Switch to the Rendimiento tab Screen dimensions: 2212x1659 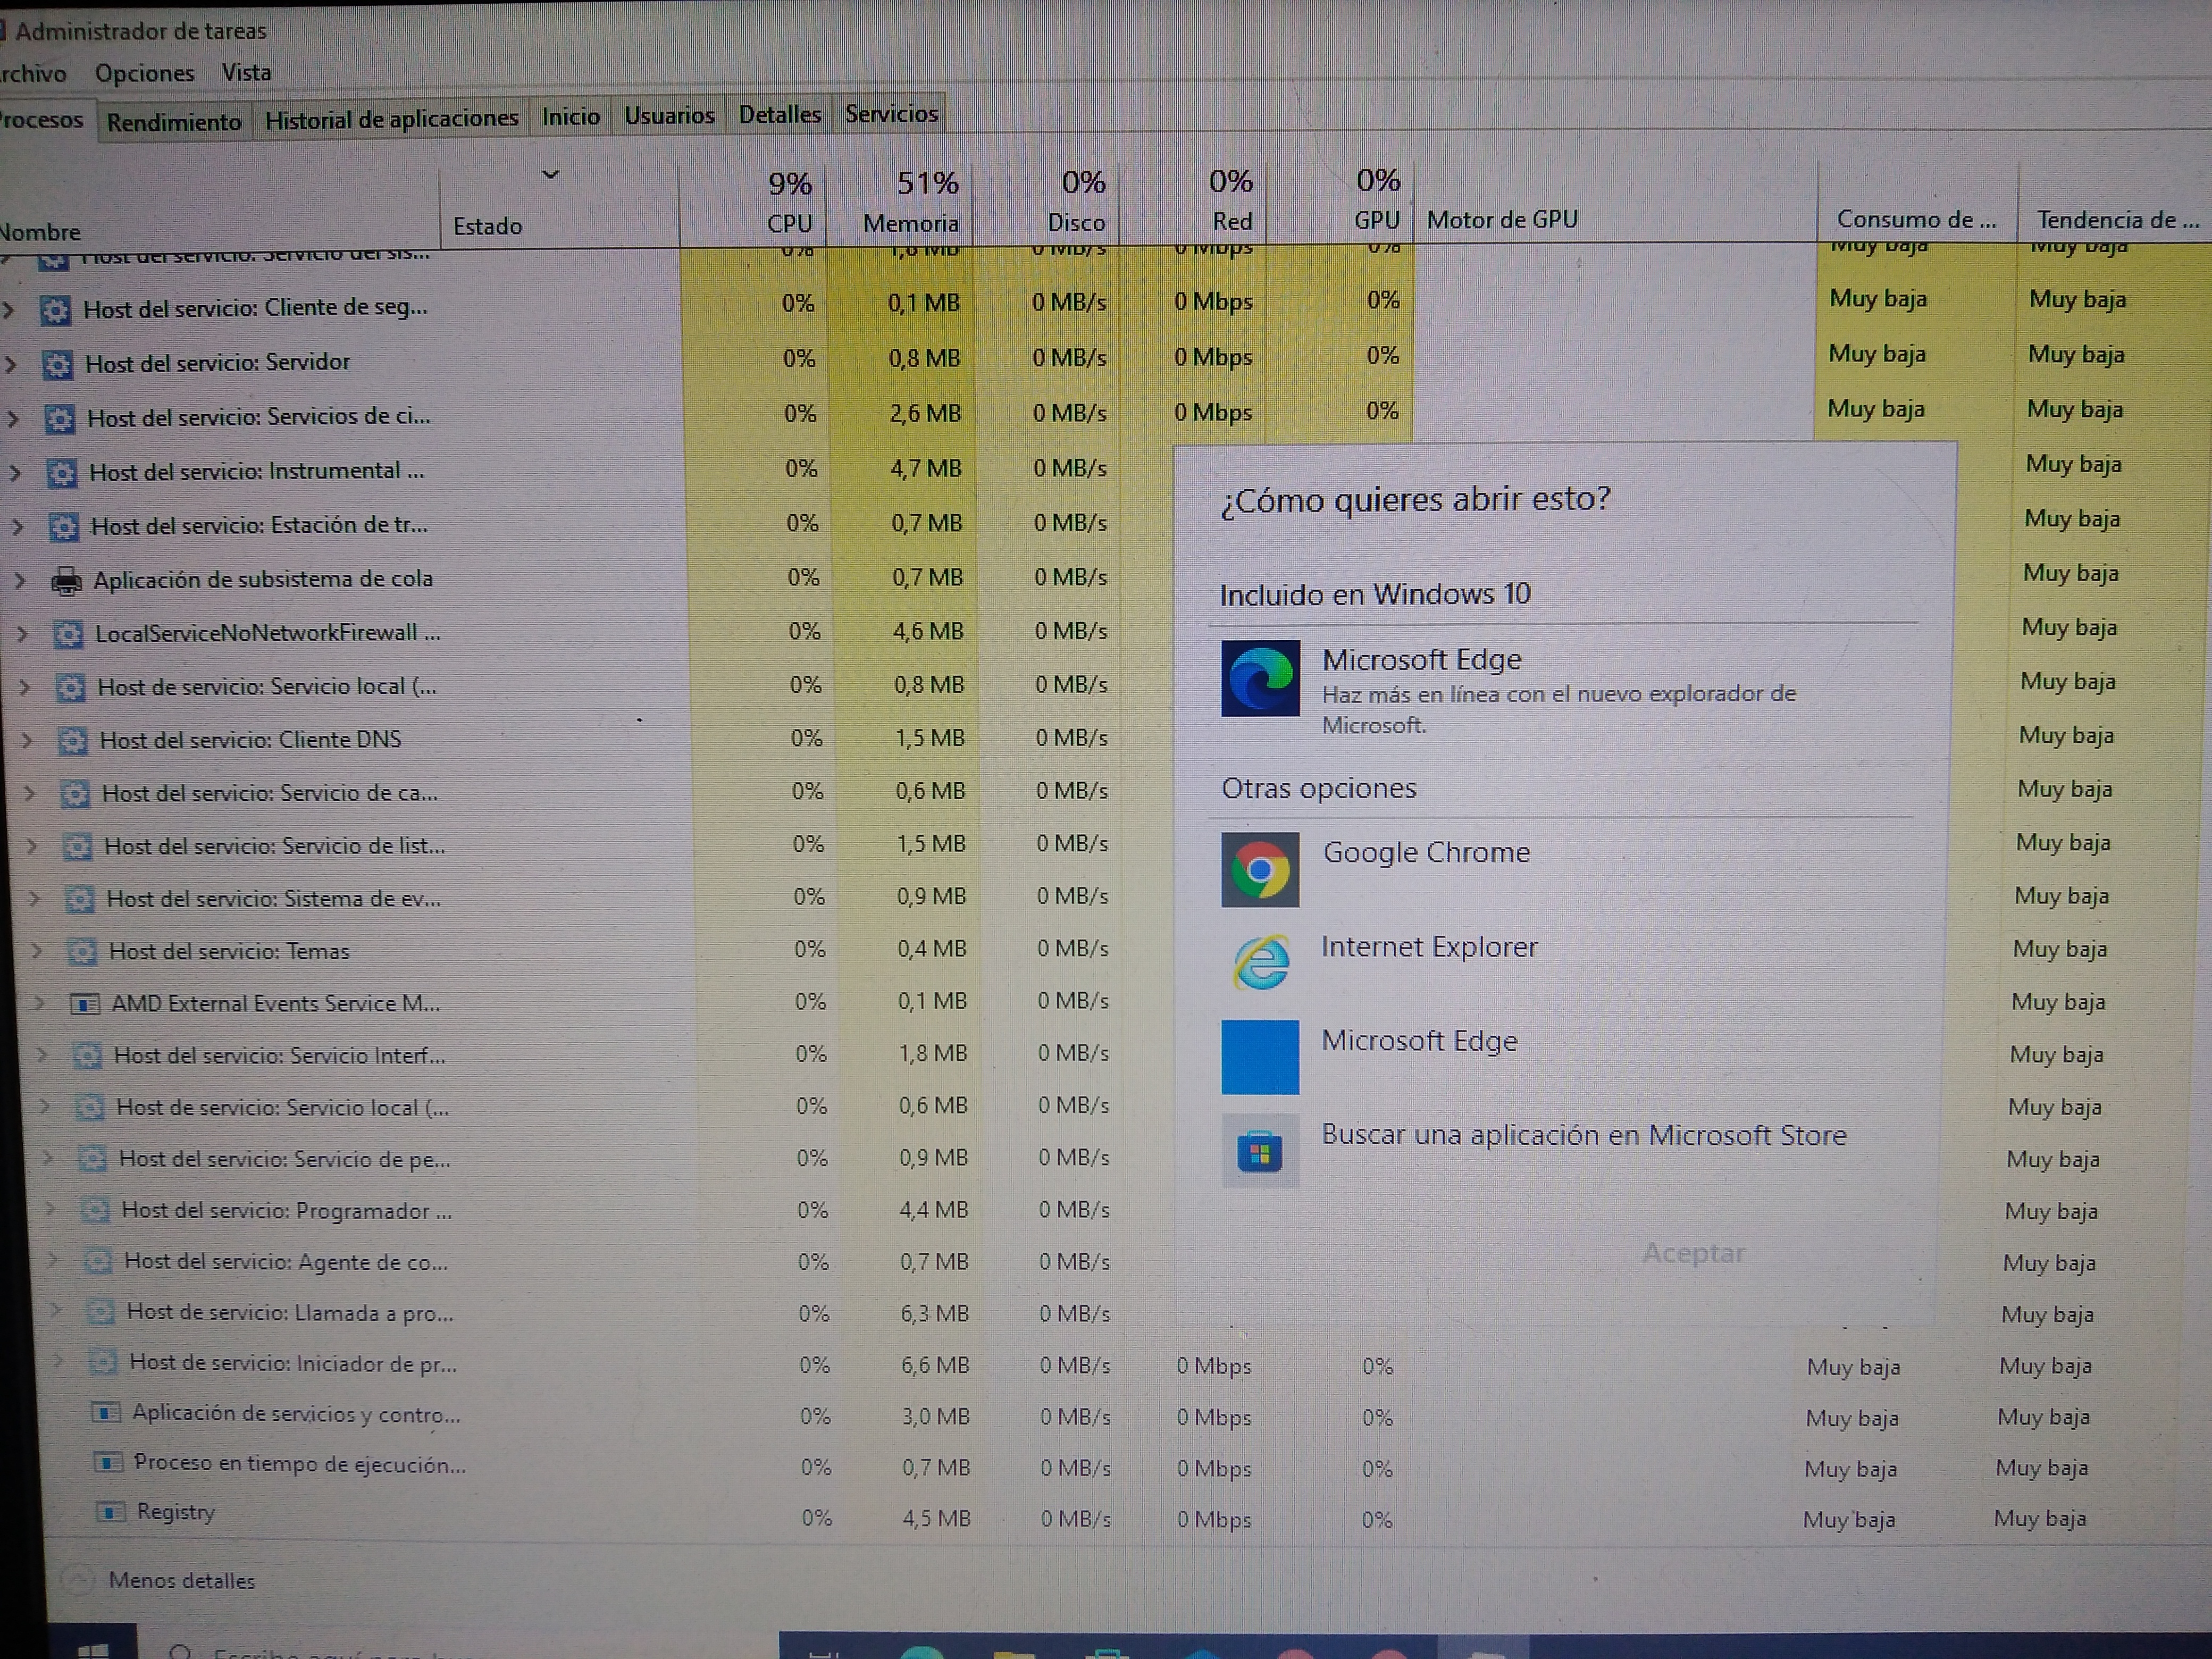(174, 122)
